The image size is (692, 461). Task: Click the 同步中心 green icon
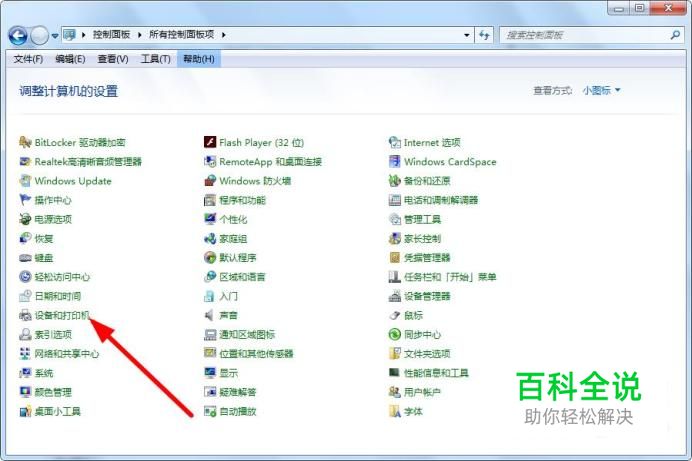pos(395,334)
